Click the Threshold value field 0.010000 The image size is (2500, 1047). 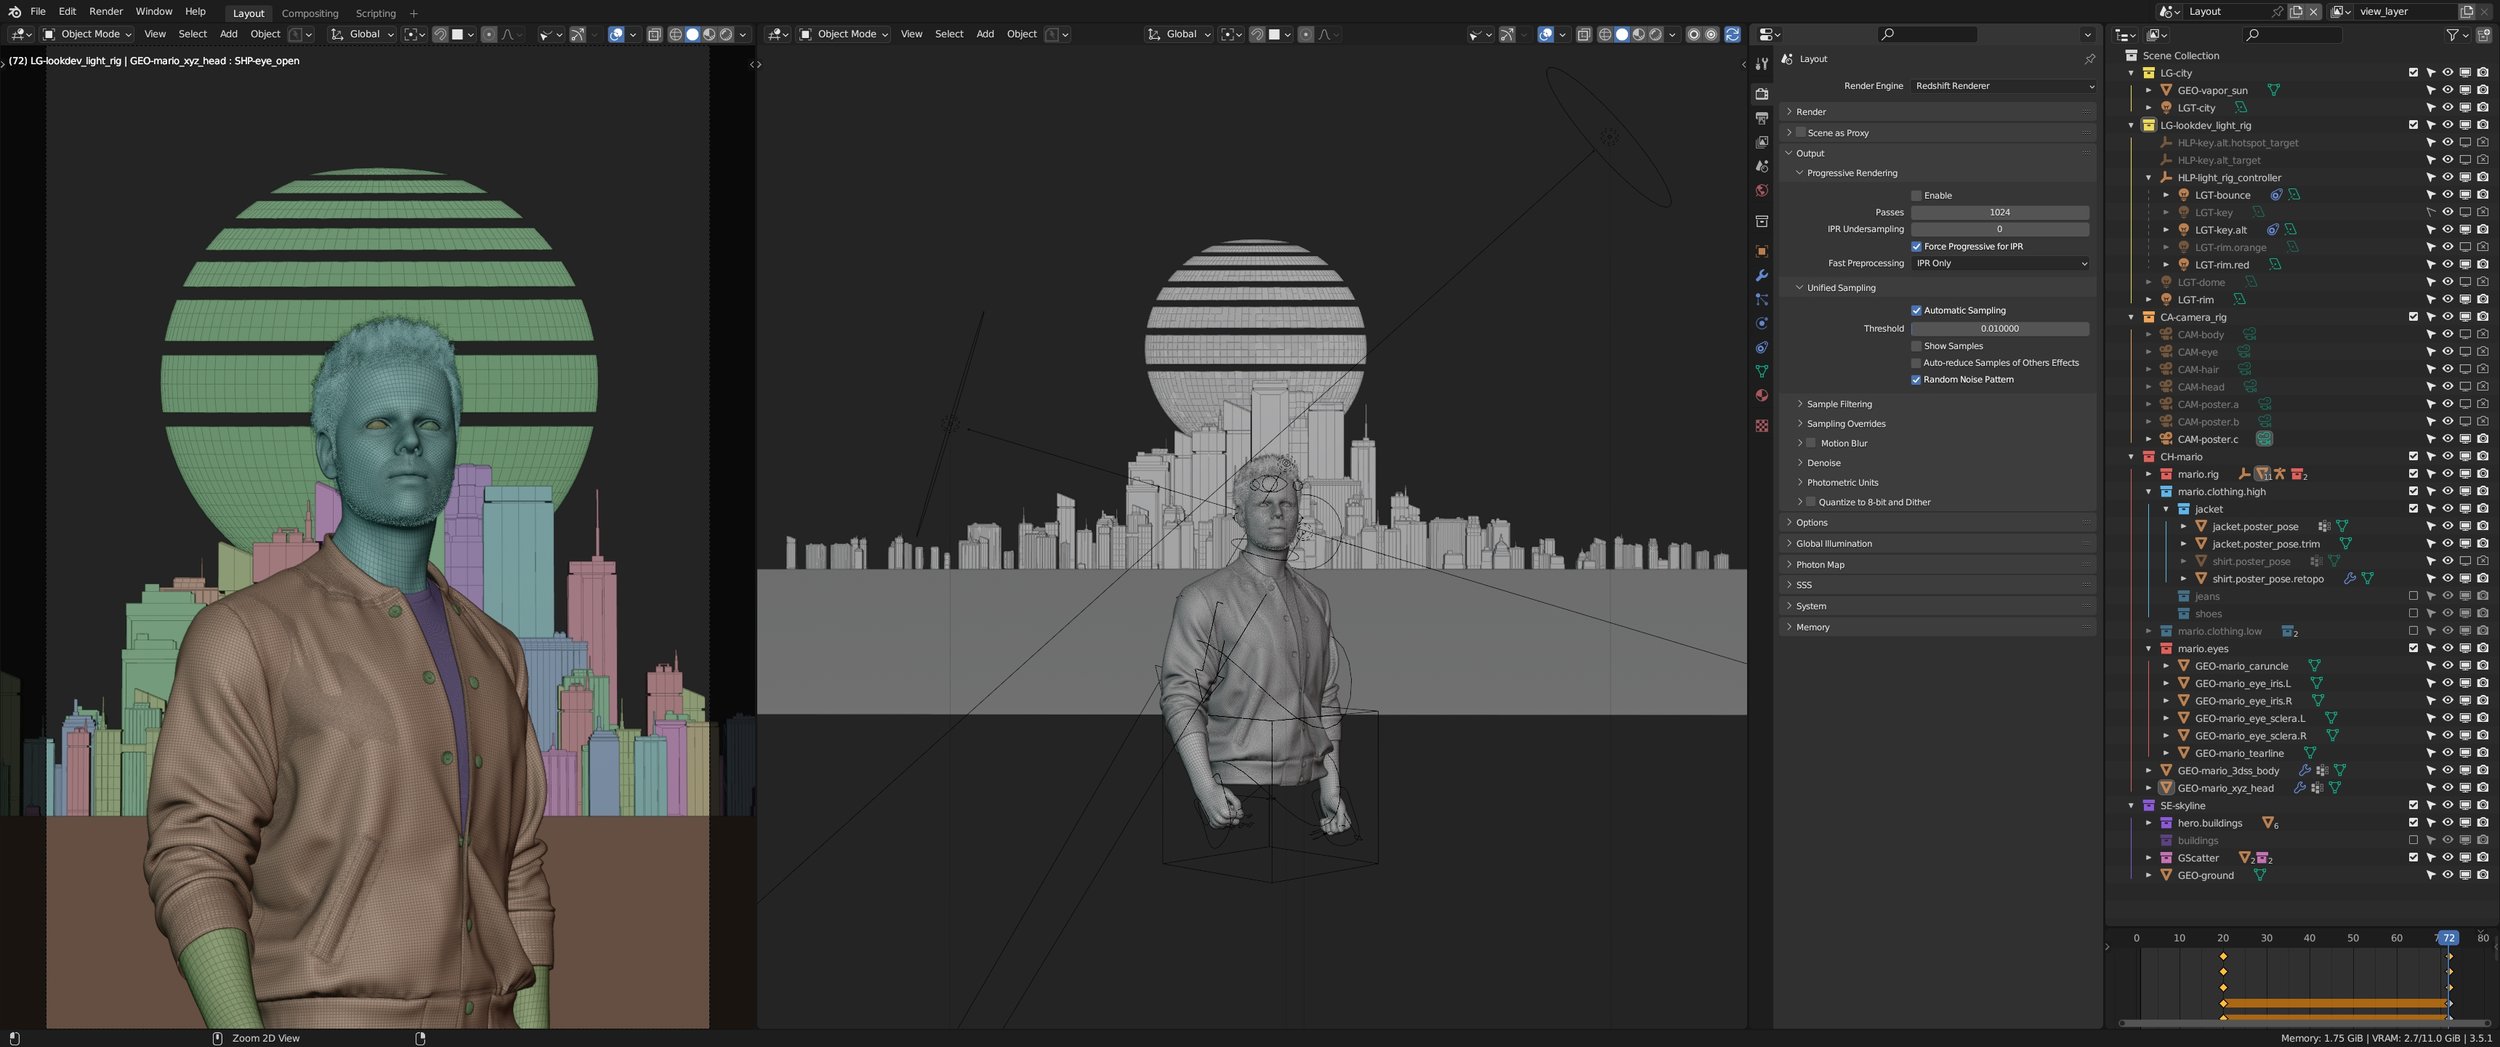(2000, 329)
